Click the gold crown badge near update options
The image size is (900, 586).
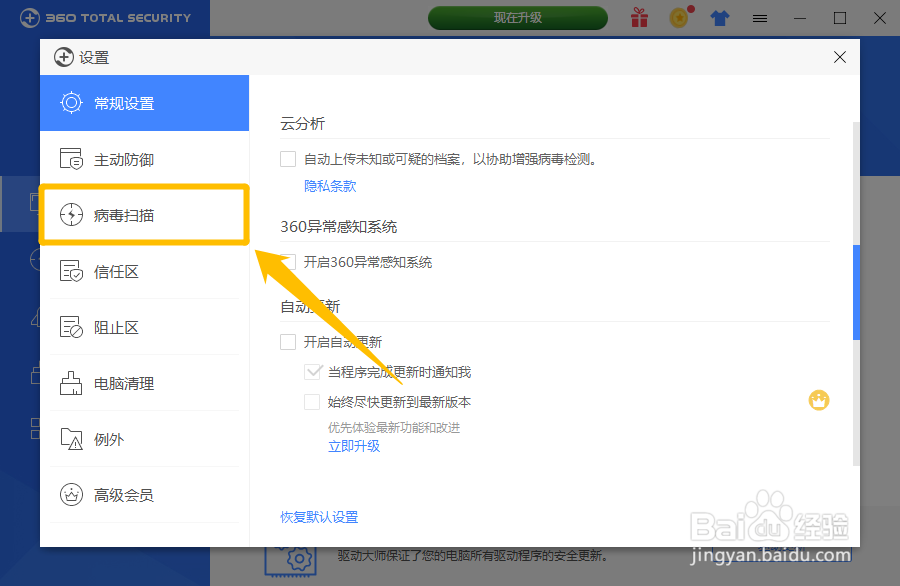(819, 400)
